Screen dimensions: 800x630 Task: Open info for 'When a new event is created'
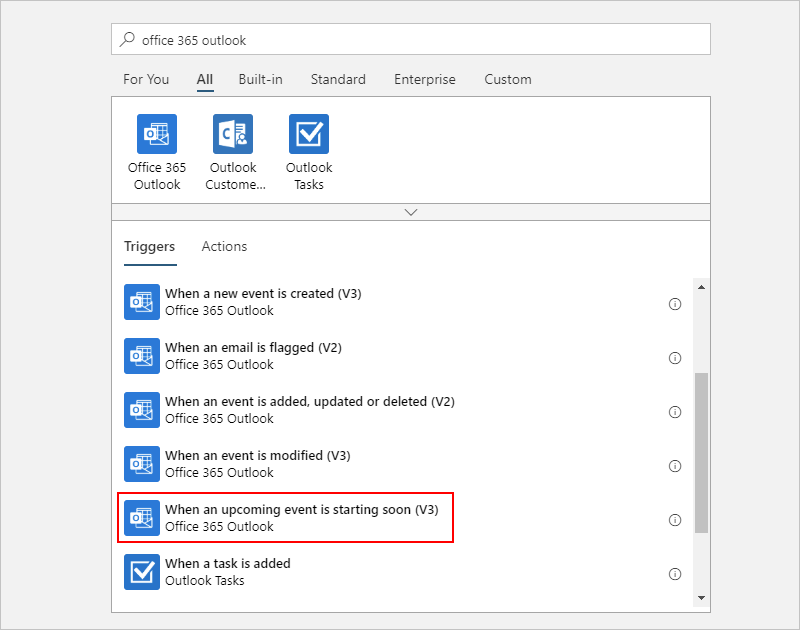click(674, 304)
